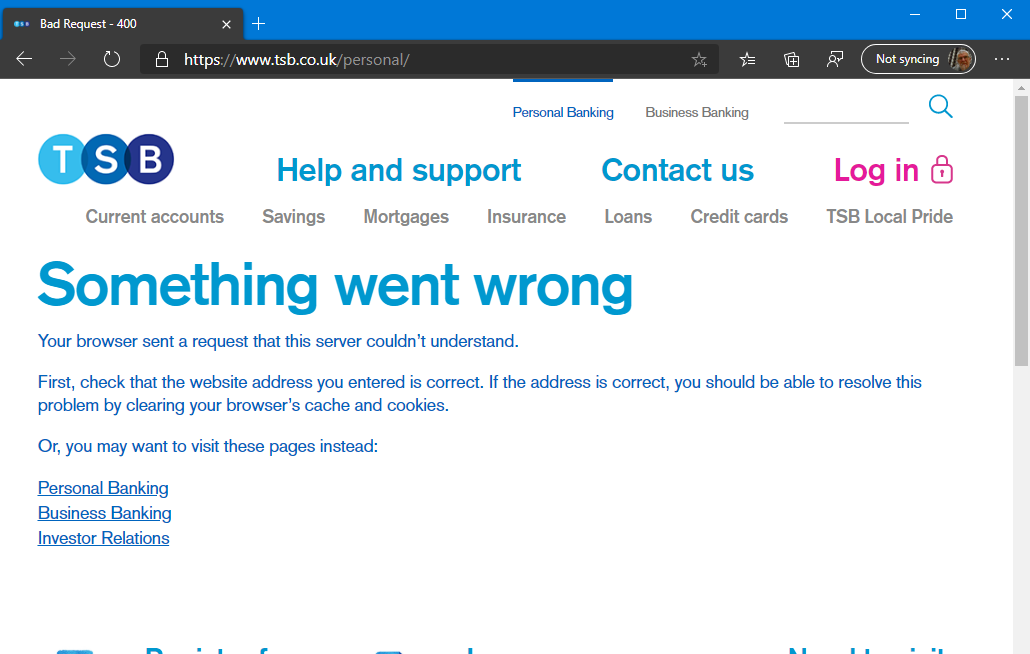Open the Personal Banking link
This screenshot has height=654, width=1030.
pyautogui.click(x=102, y=487)
